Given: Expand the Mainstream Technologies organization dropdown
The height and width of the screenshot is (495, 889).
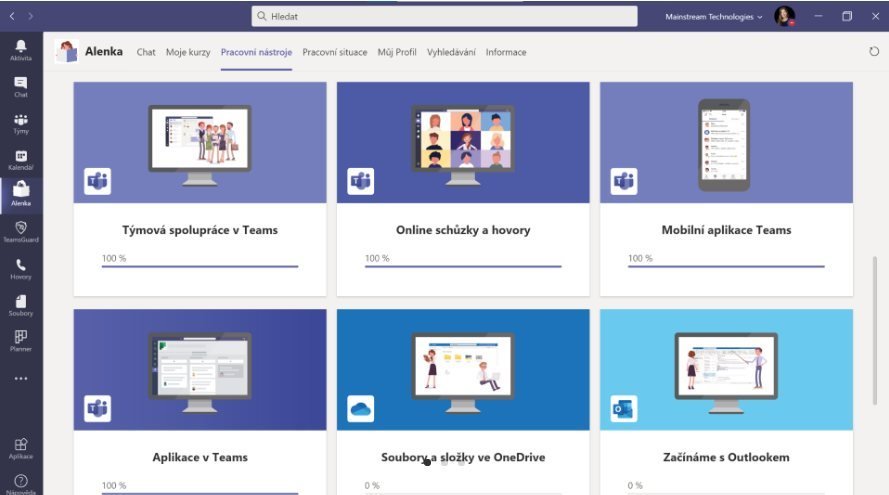Looking at the screenshot, I should click(713, 17).
